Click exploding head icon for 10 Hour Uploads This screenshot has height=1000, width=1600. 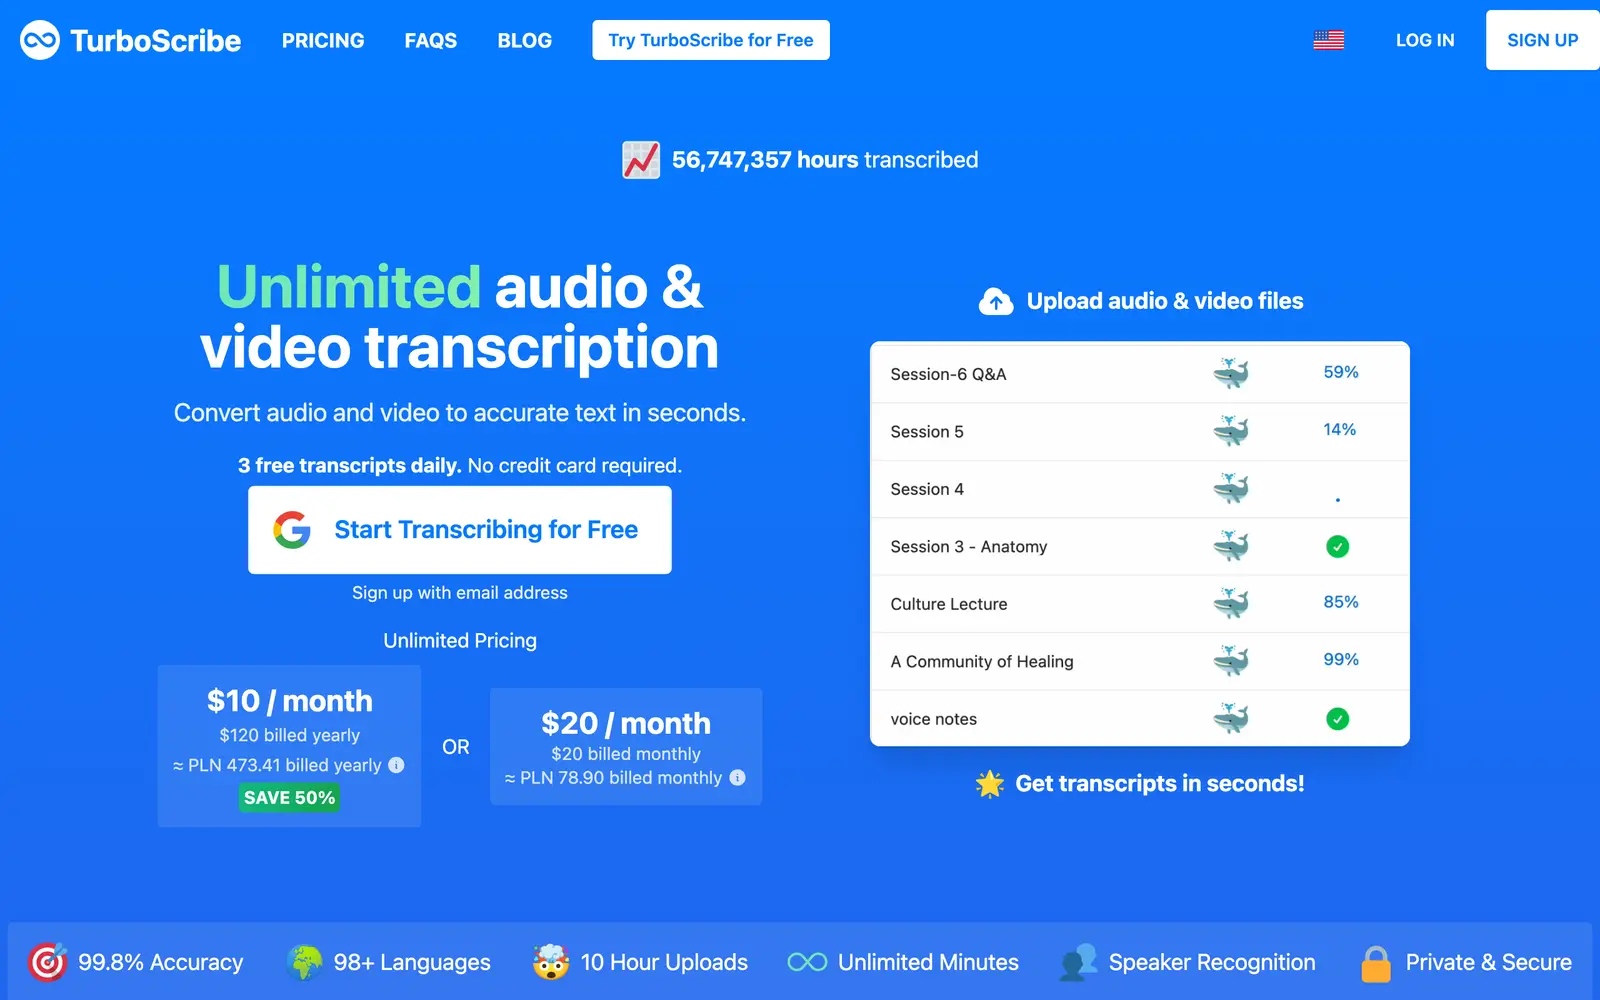point(551,962)
